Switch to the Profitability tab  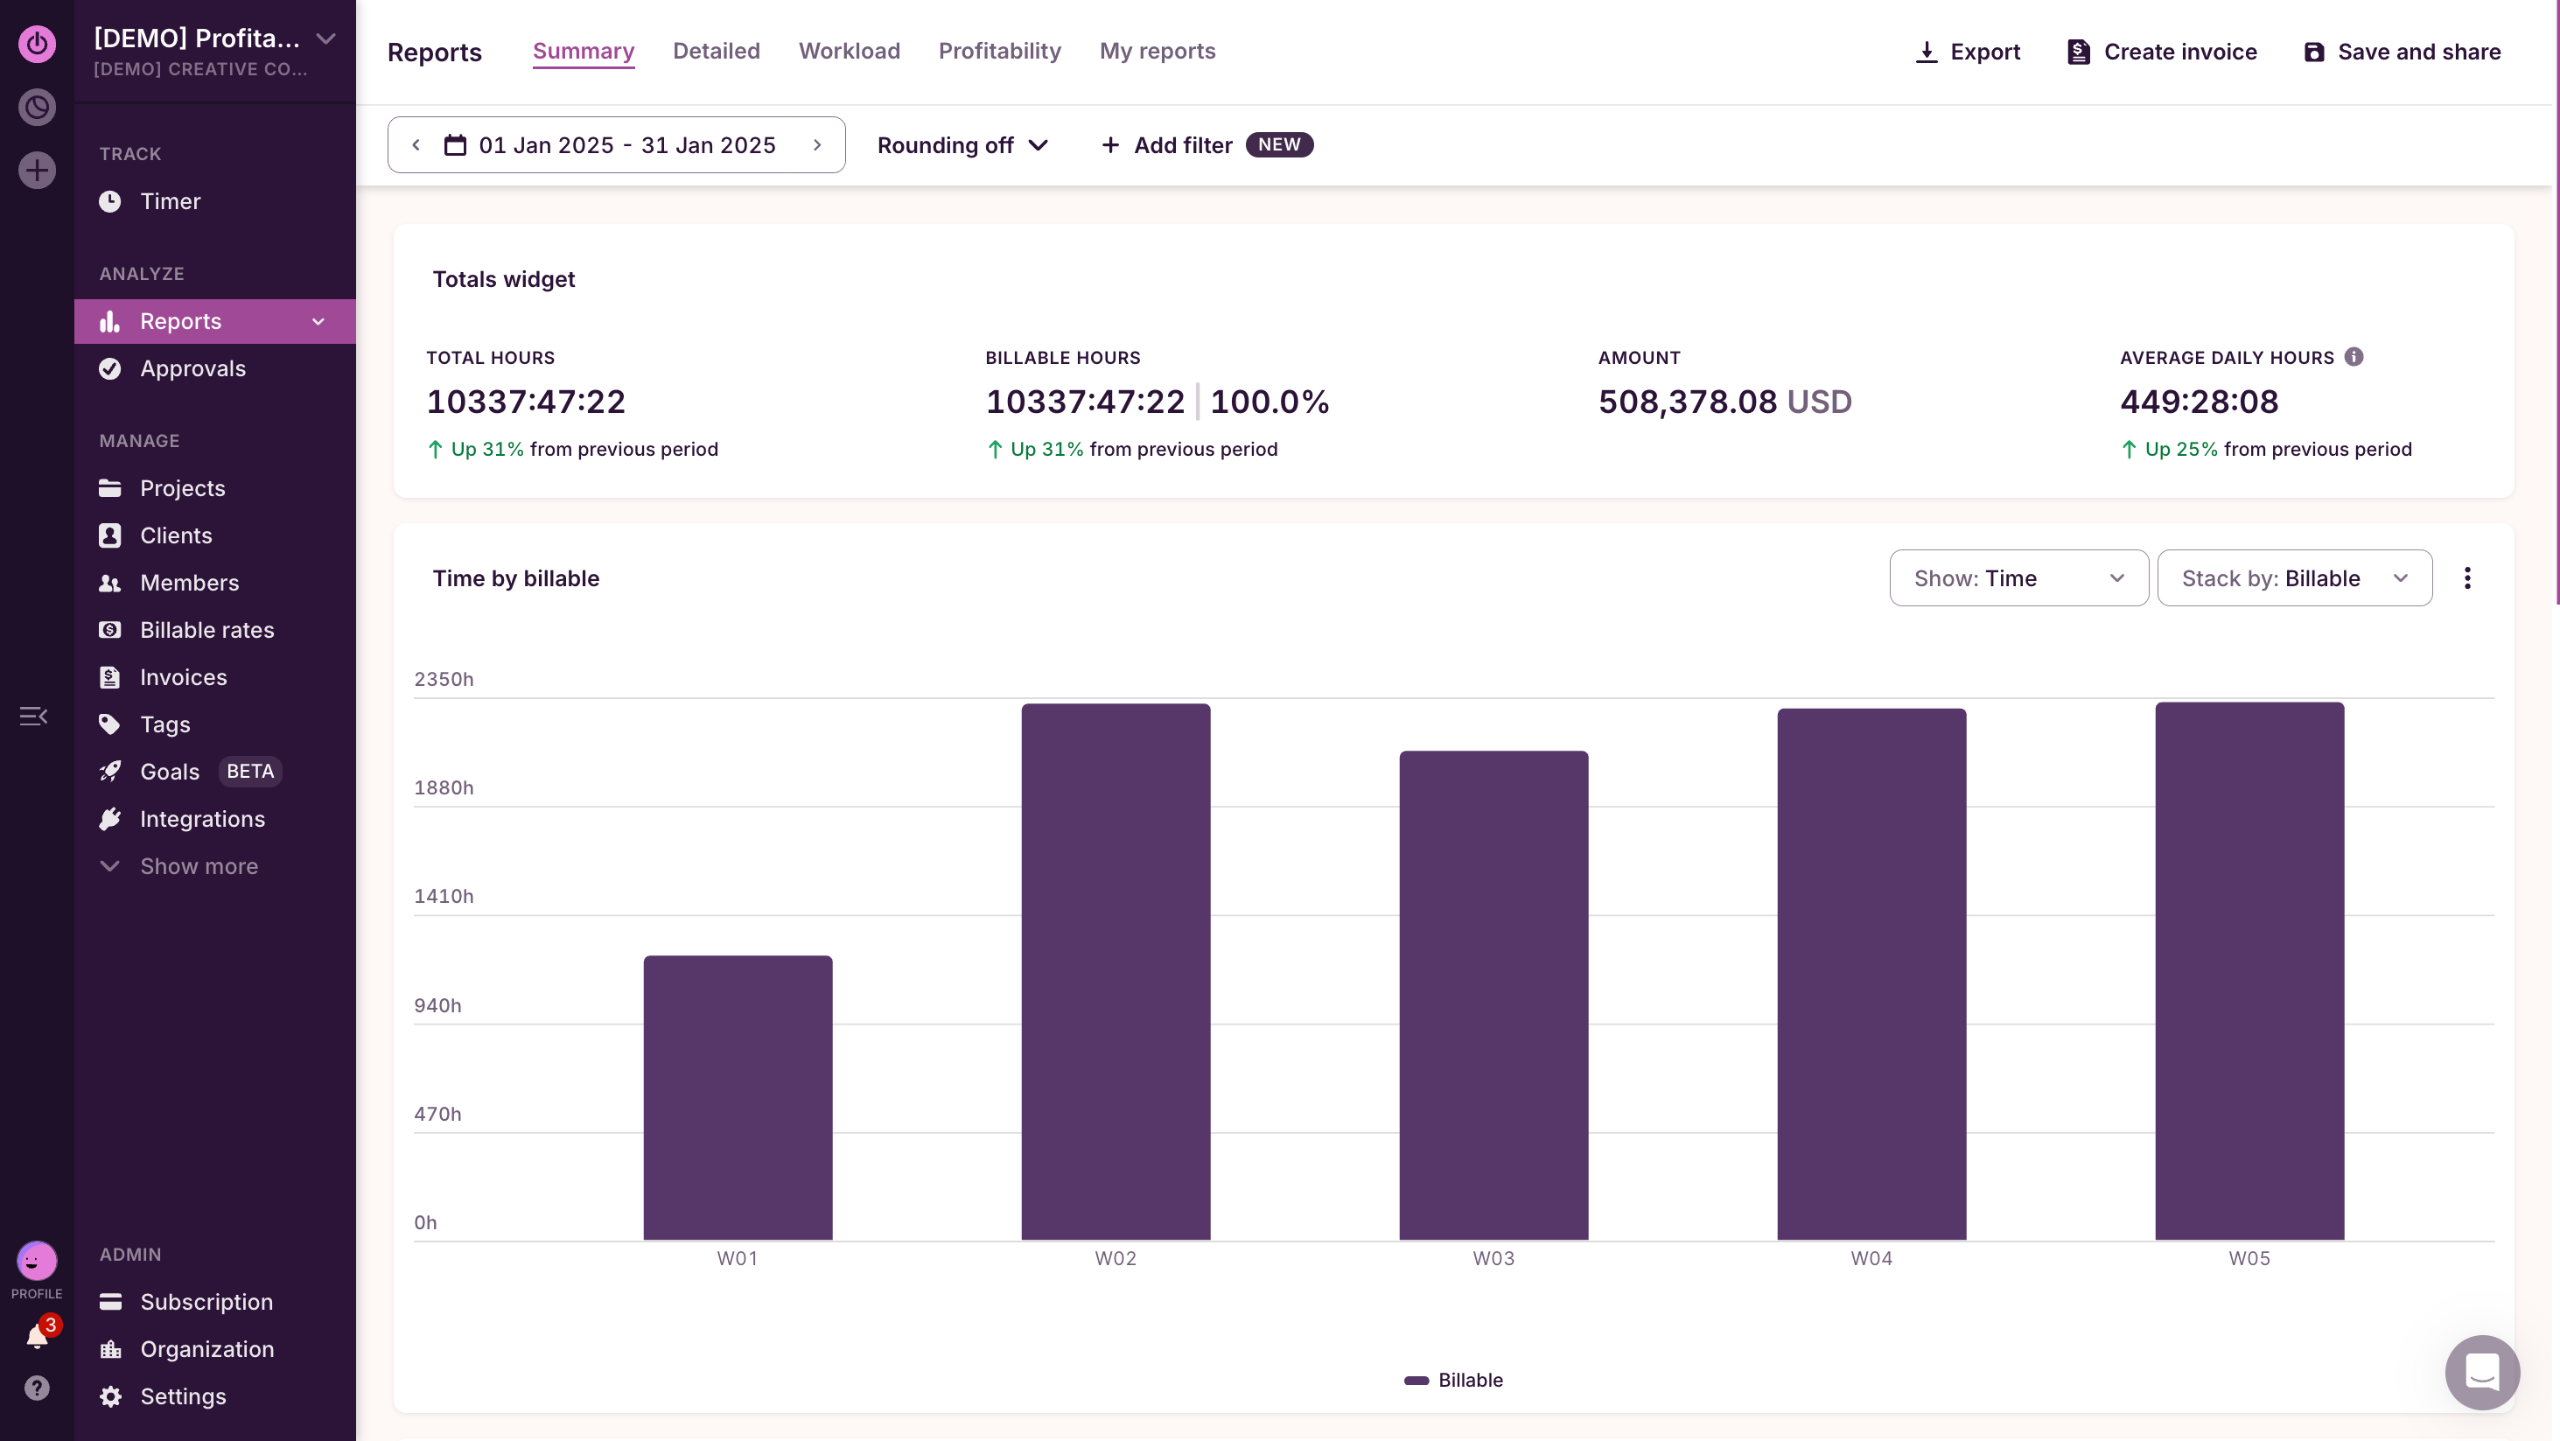pyautogui.click(x=999, y=51)
